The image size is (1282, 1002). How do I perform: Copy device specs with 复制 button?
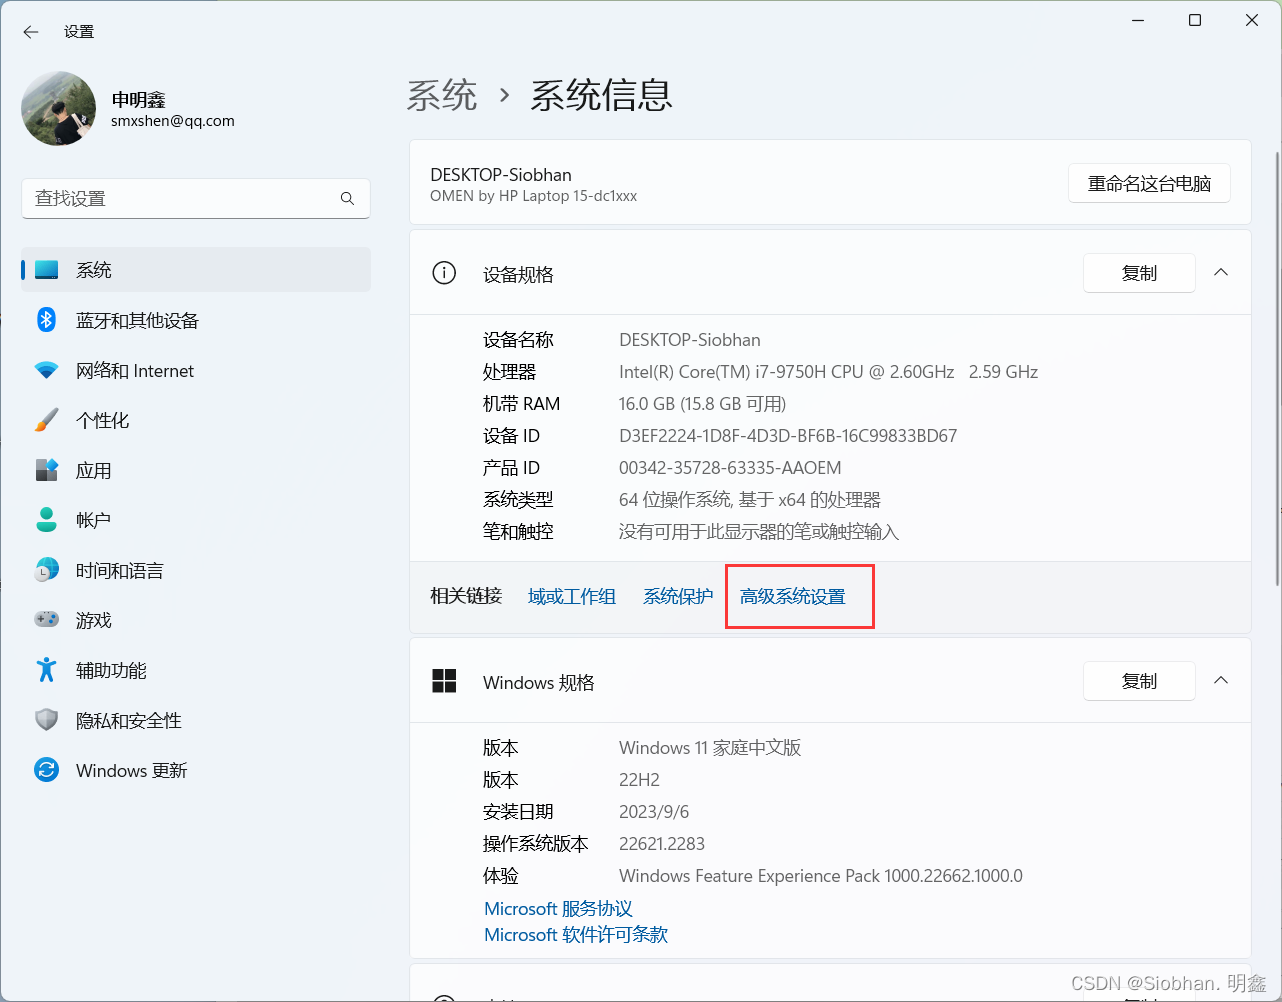[x=1139, y=273]
